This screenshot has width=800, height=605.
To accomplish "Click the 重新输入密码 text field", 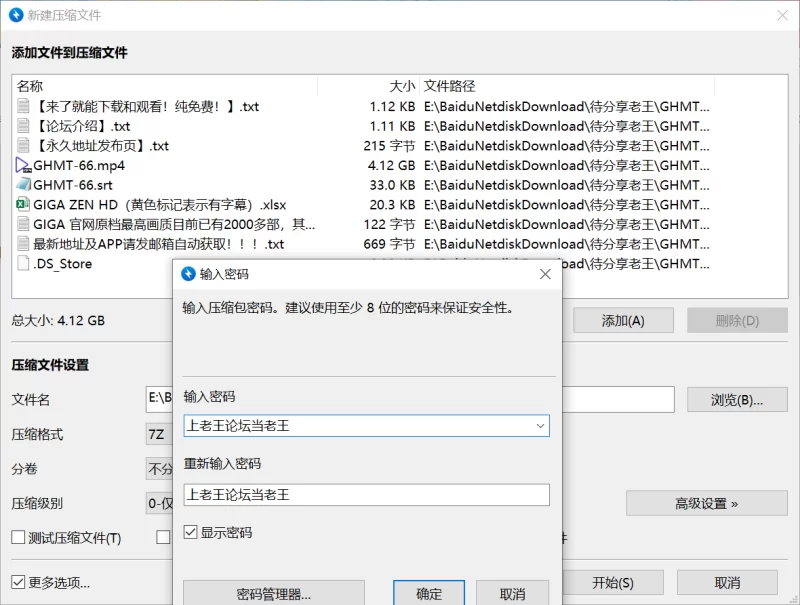I will coord(366,494).
